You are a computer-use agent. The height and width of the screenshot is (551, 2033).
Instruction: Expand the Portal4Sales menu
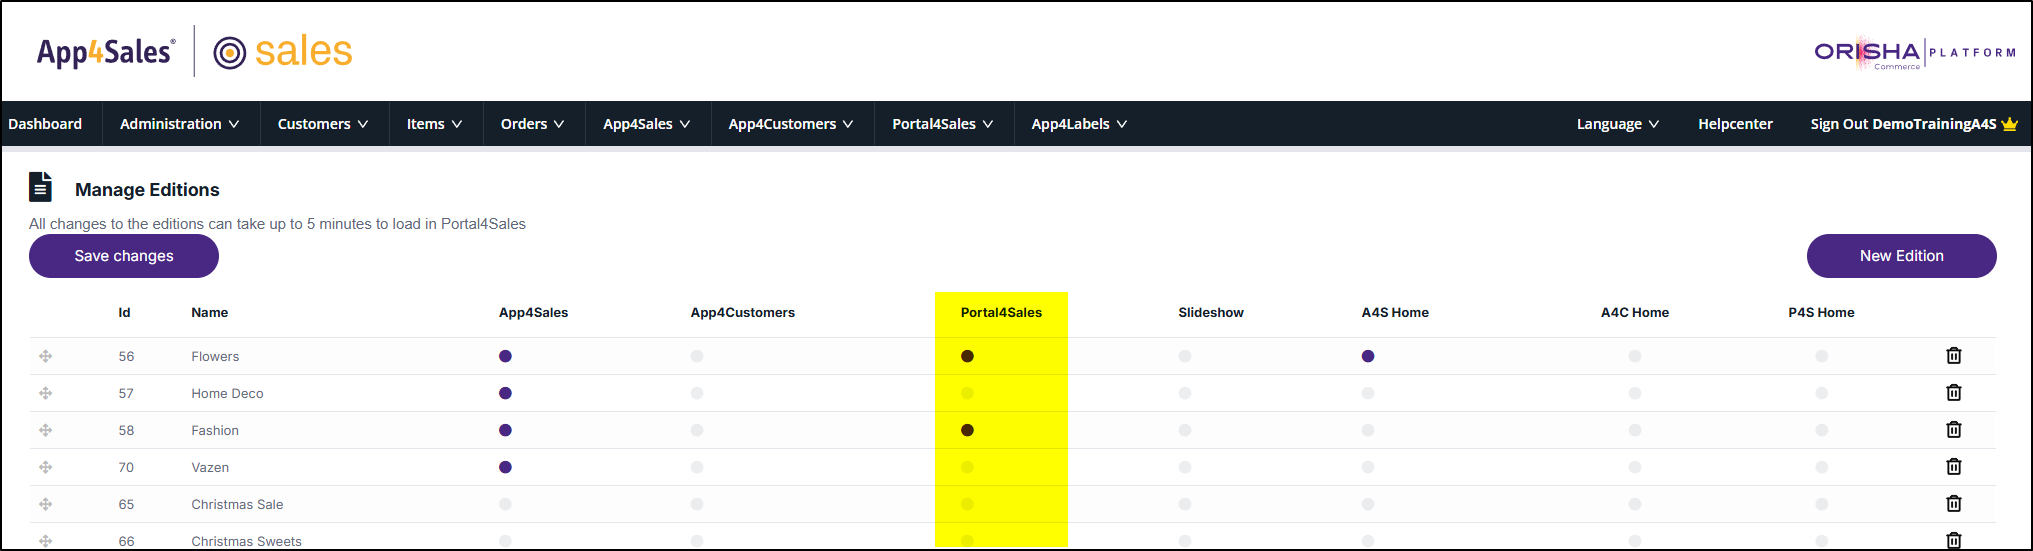click(x=943, y=124)
